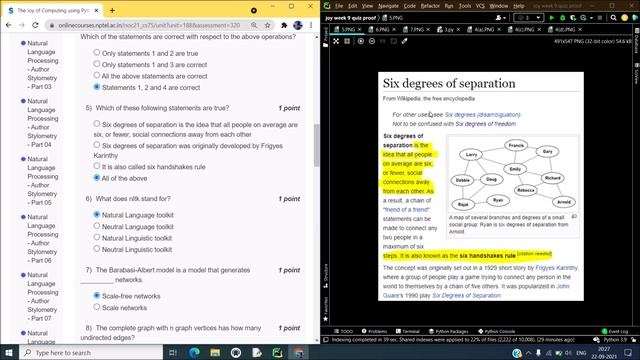Select 'All of the above' option
Viewport: 640px width, 360px height.
coord(97,178)
